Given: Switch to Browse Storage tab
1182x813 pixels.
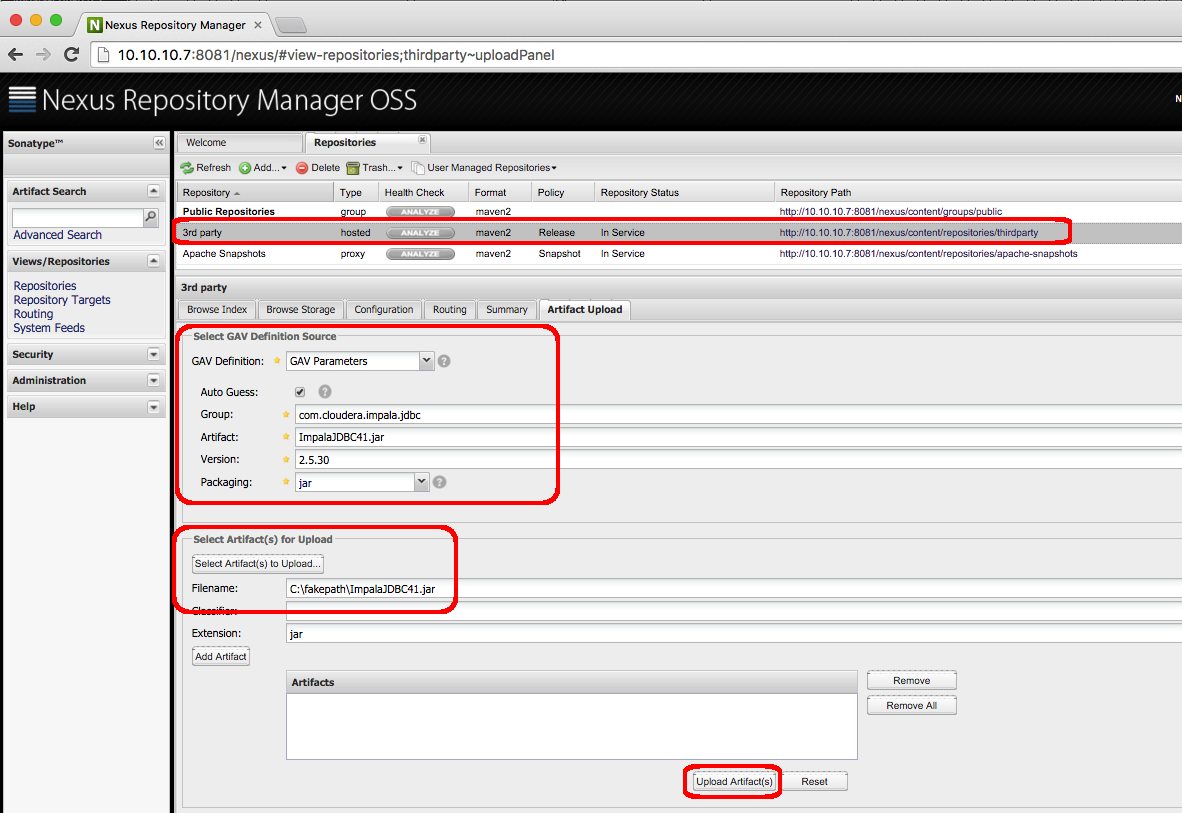Looking at the screenshot, I should click(300, 310).
